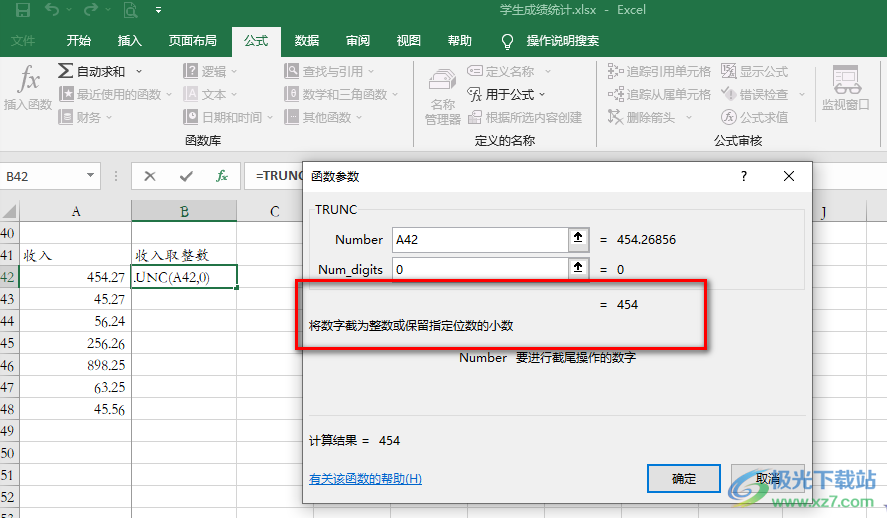The width and height of the screenshot is (887, 518).
Task: Click the dialog help question mark
Action: pos(743,176)
